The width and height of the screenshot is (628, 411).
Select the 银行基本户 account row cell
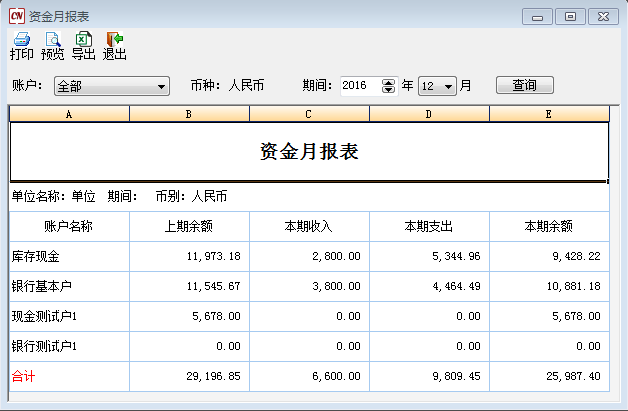tap(69, 287)
